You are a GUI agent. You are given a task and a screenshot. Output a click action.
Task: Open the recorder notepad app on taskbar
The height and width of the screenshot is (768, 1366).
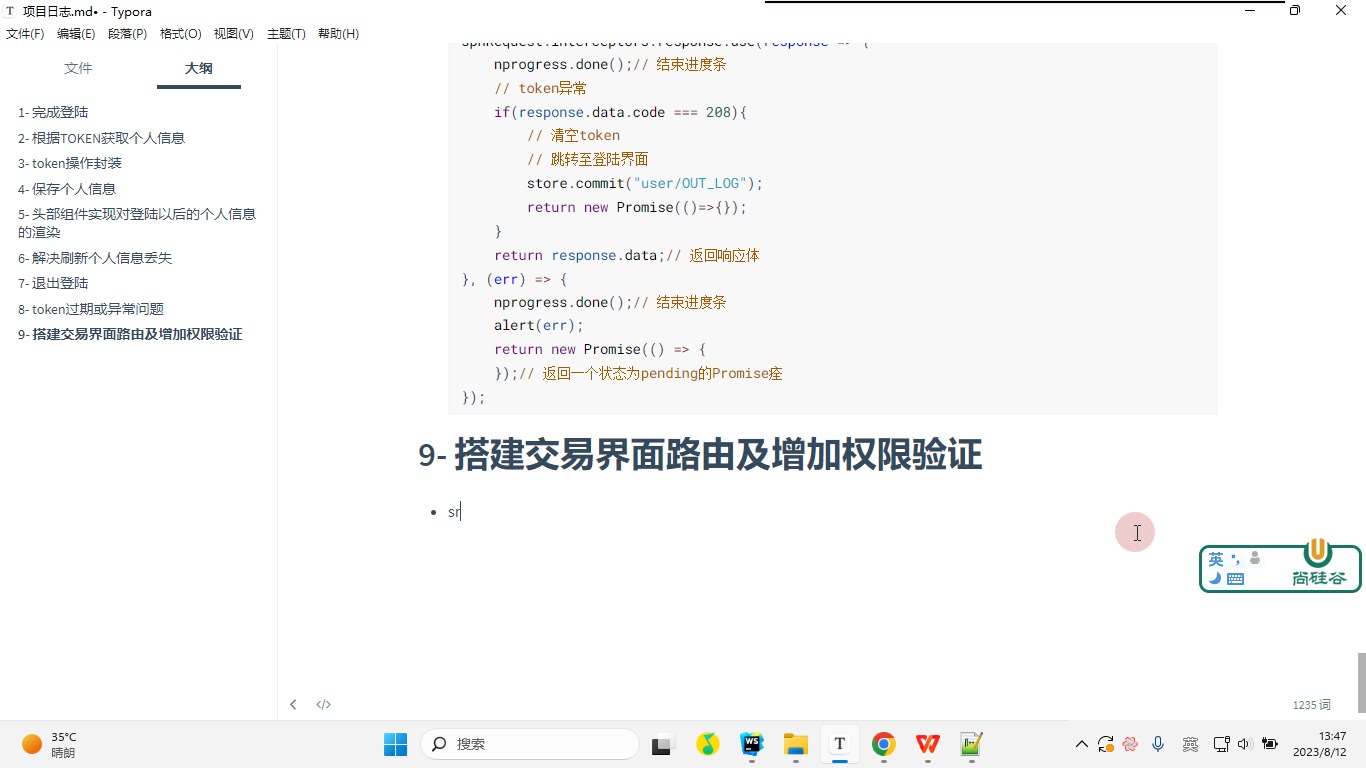(x=971, y=744)
